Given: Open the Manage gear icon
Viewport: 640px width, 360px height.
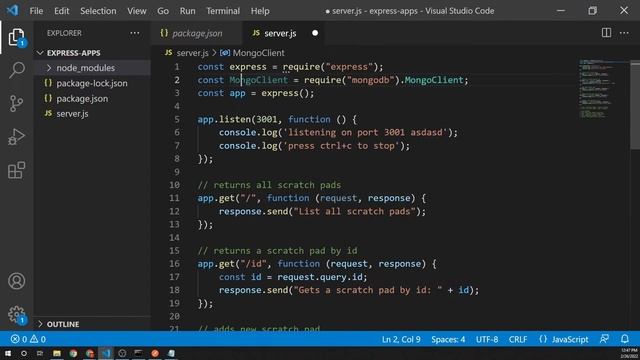Looking at the screenshot, I should [x=17, y=315].
